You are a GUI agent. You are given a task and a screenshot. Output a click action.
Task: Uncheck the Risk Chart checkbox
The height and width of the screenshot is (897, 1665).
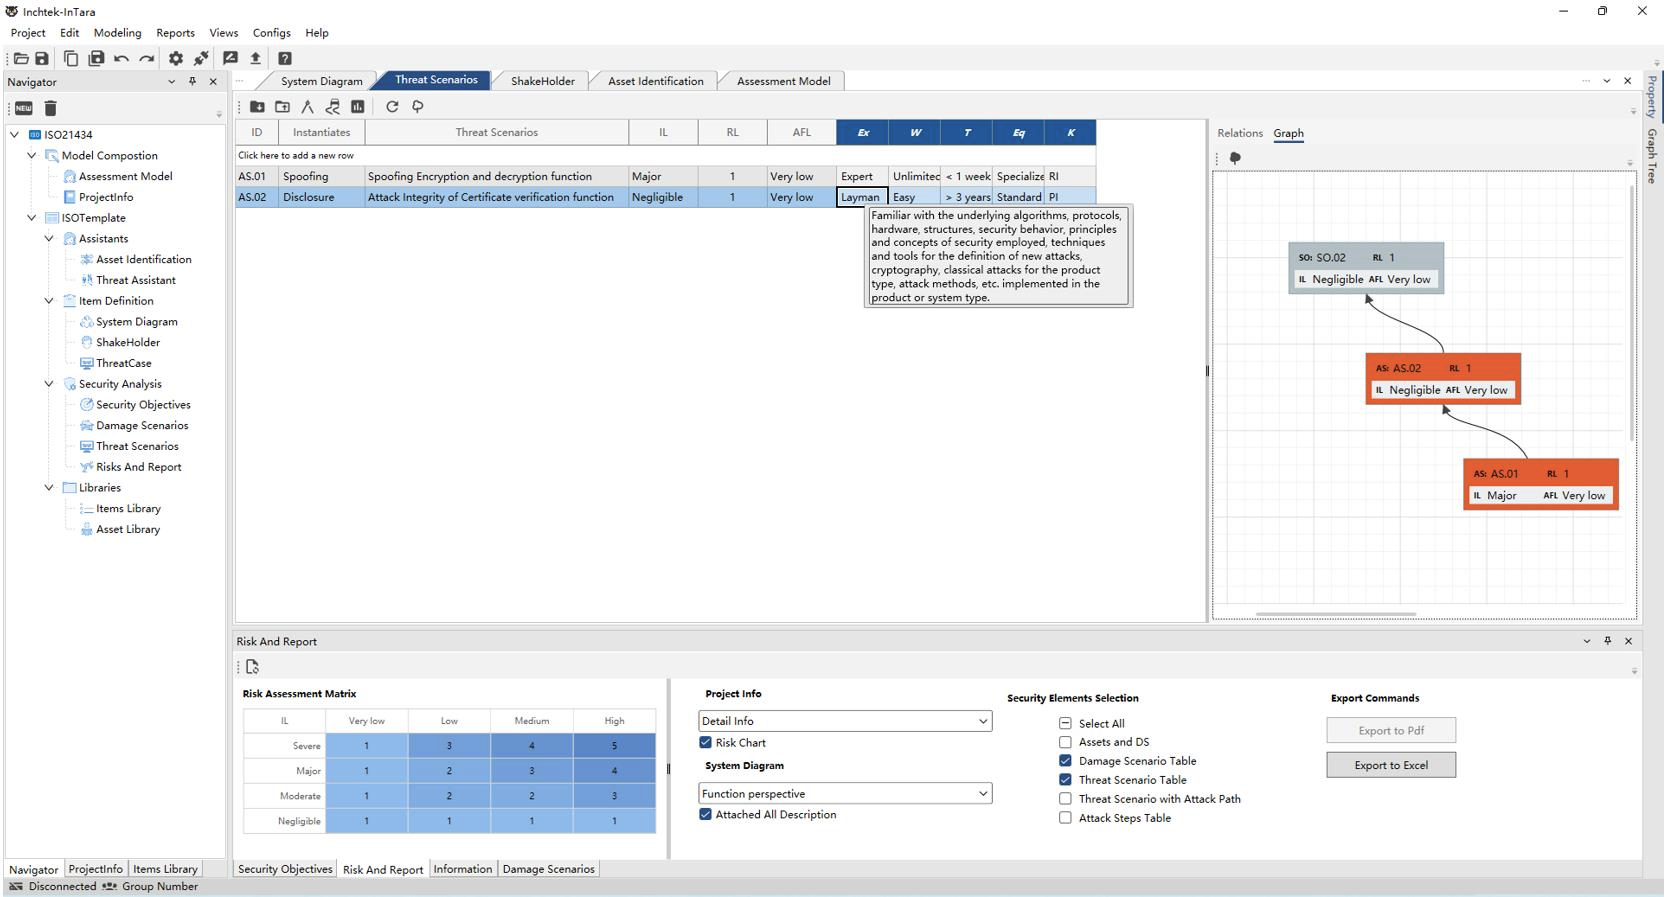[706, 743]
